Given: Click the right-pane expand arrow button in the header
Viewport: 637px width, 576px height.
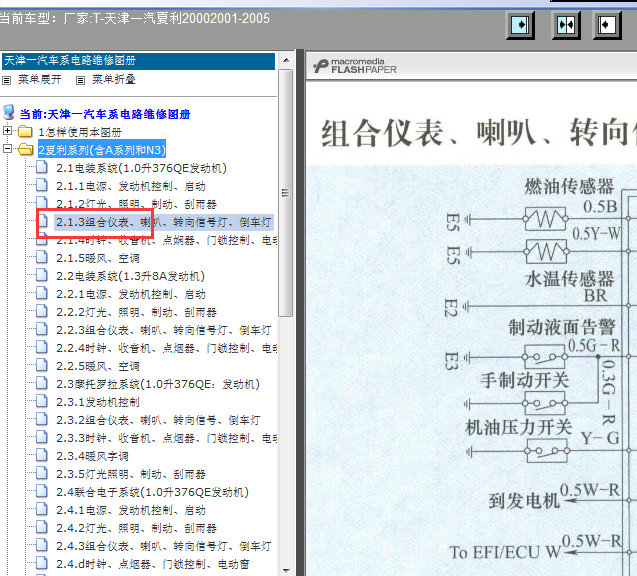Looking at the screenshot, I should pyautogui.click(x=607, y=25).
